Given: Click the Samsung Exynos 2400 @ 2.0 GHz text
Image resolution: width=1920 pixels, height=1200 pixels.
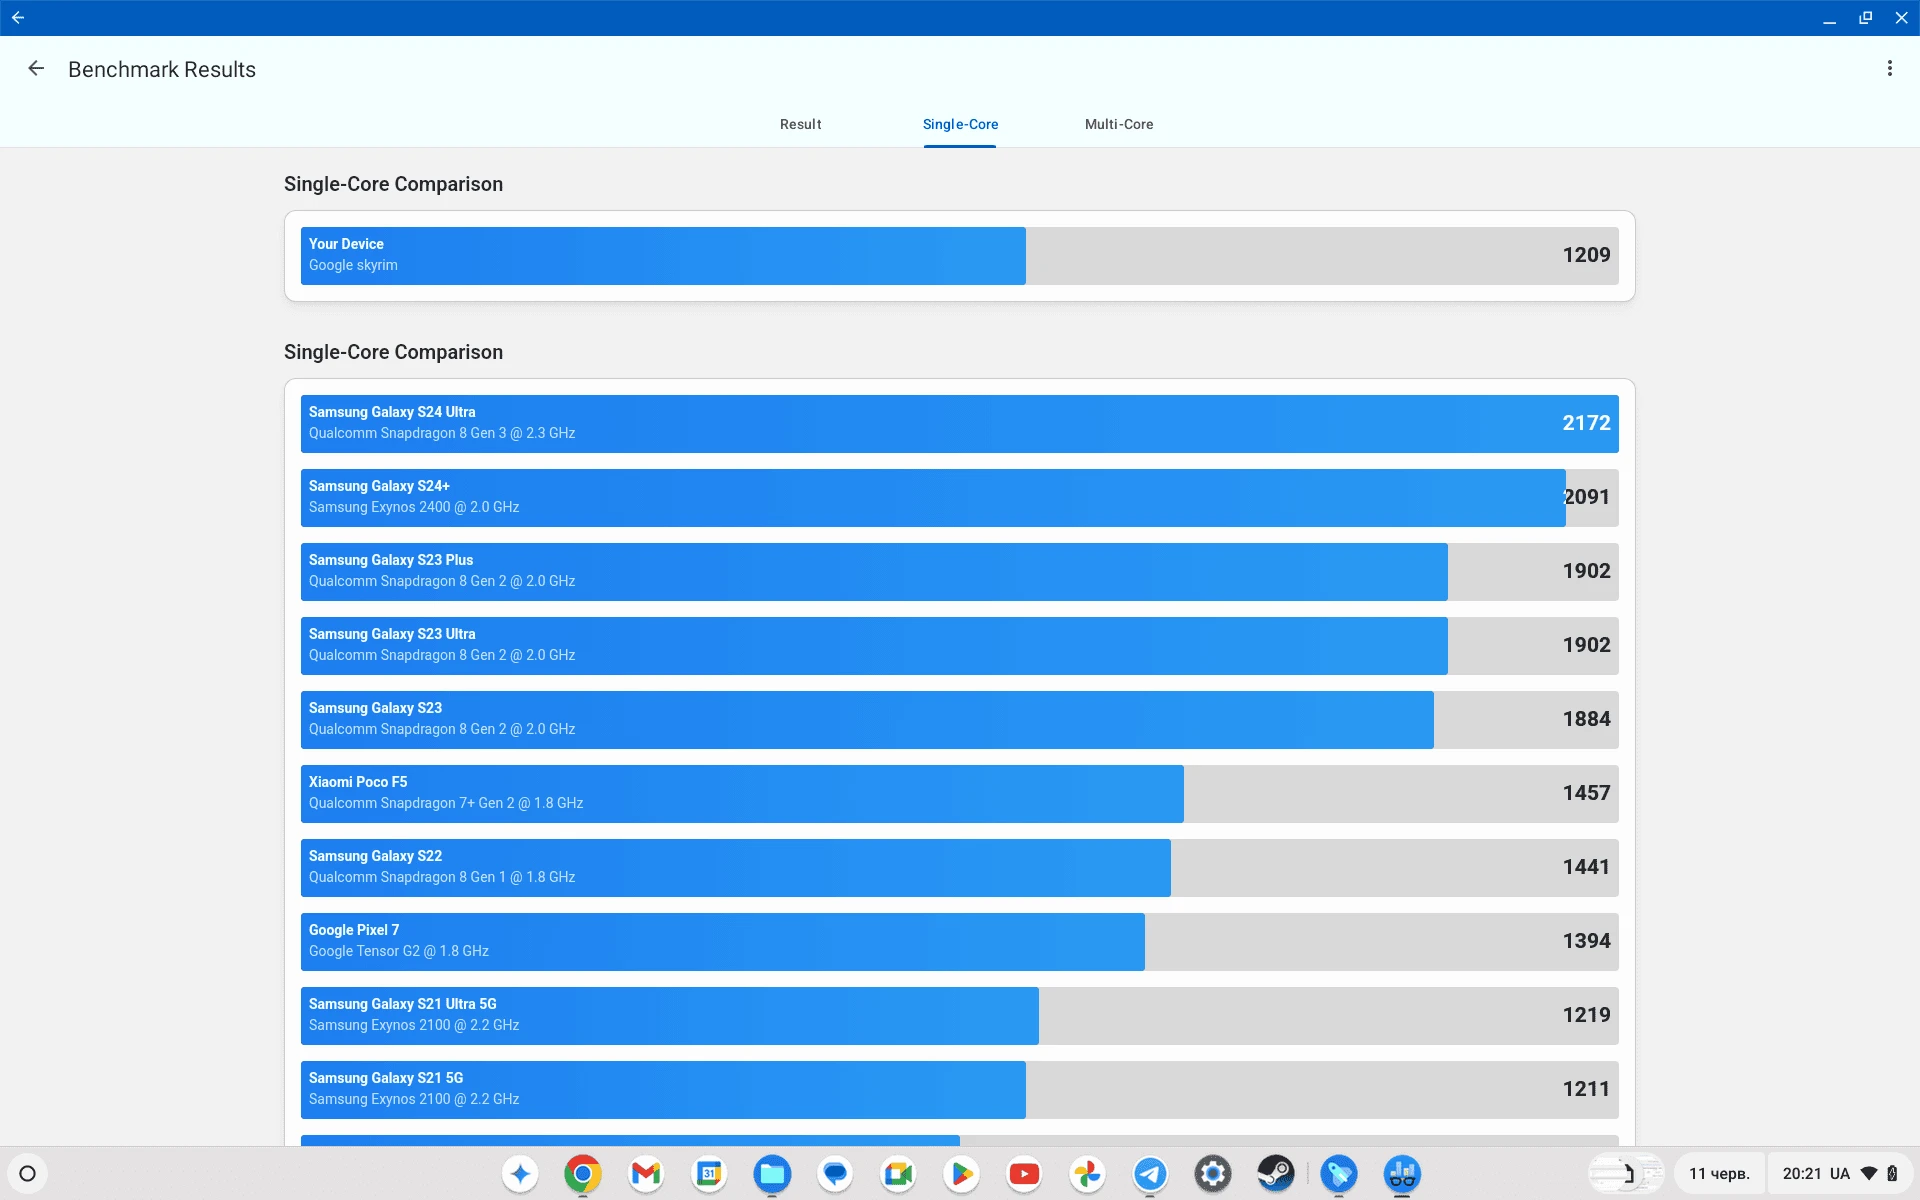Looking at the screenshot, I should 413,507.
